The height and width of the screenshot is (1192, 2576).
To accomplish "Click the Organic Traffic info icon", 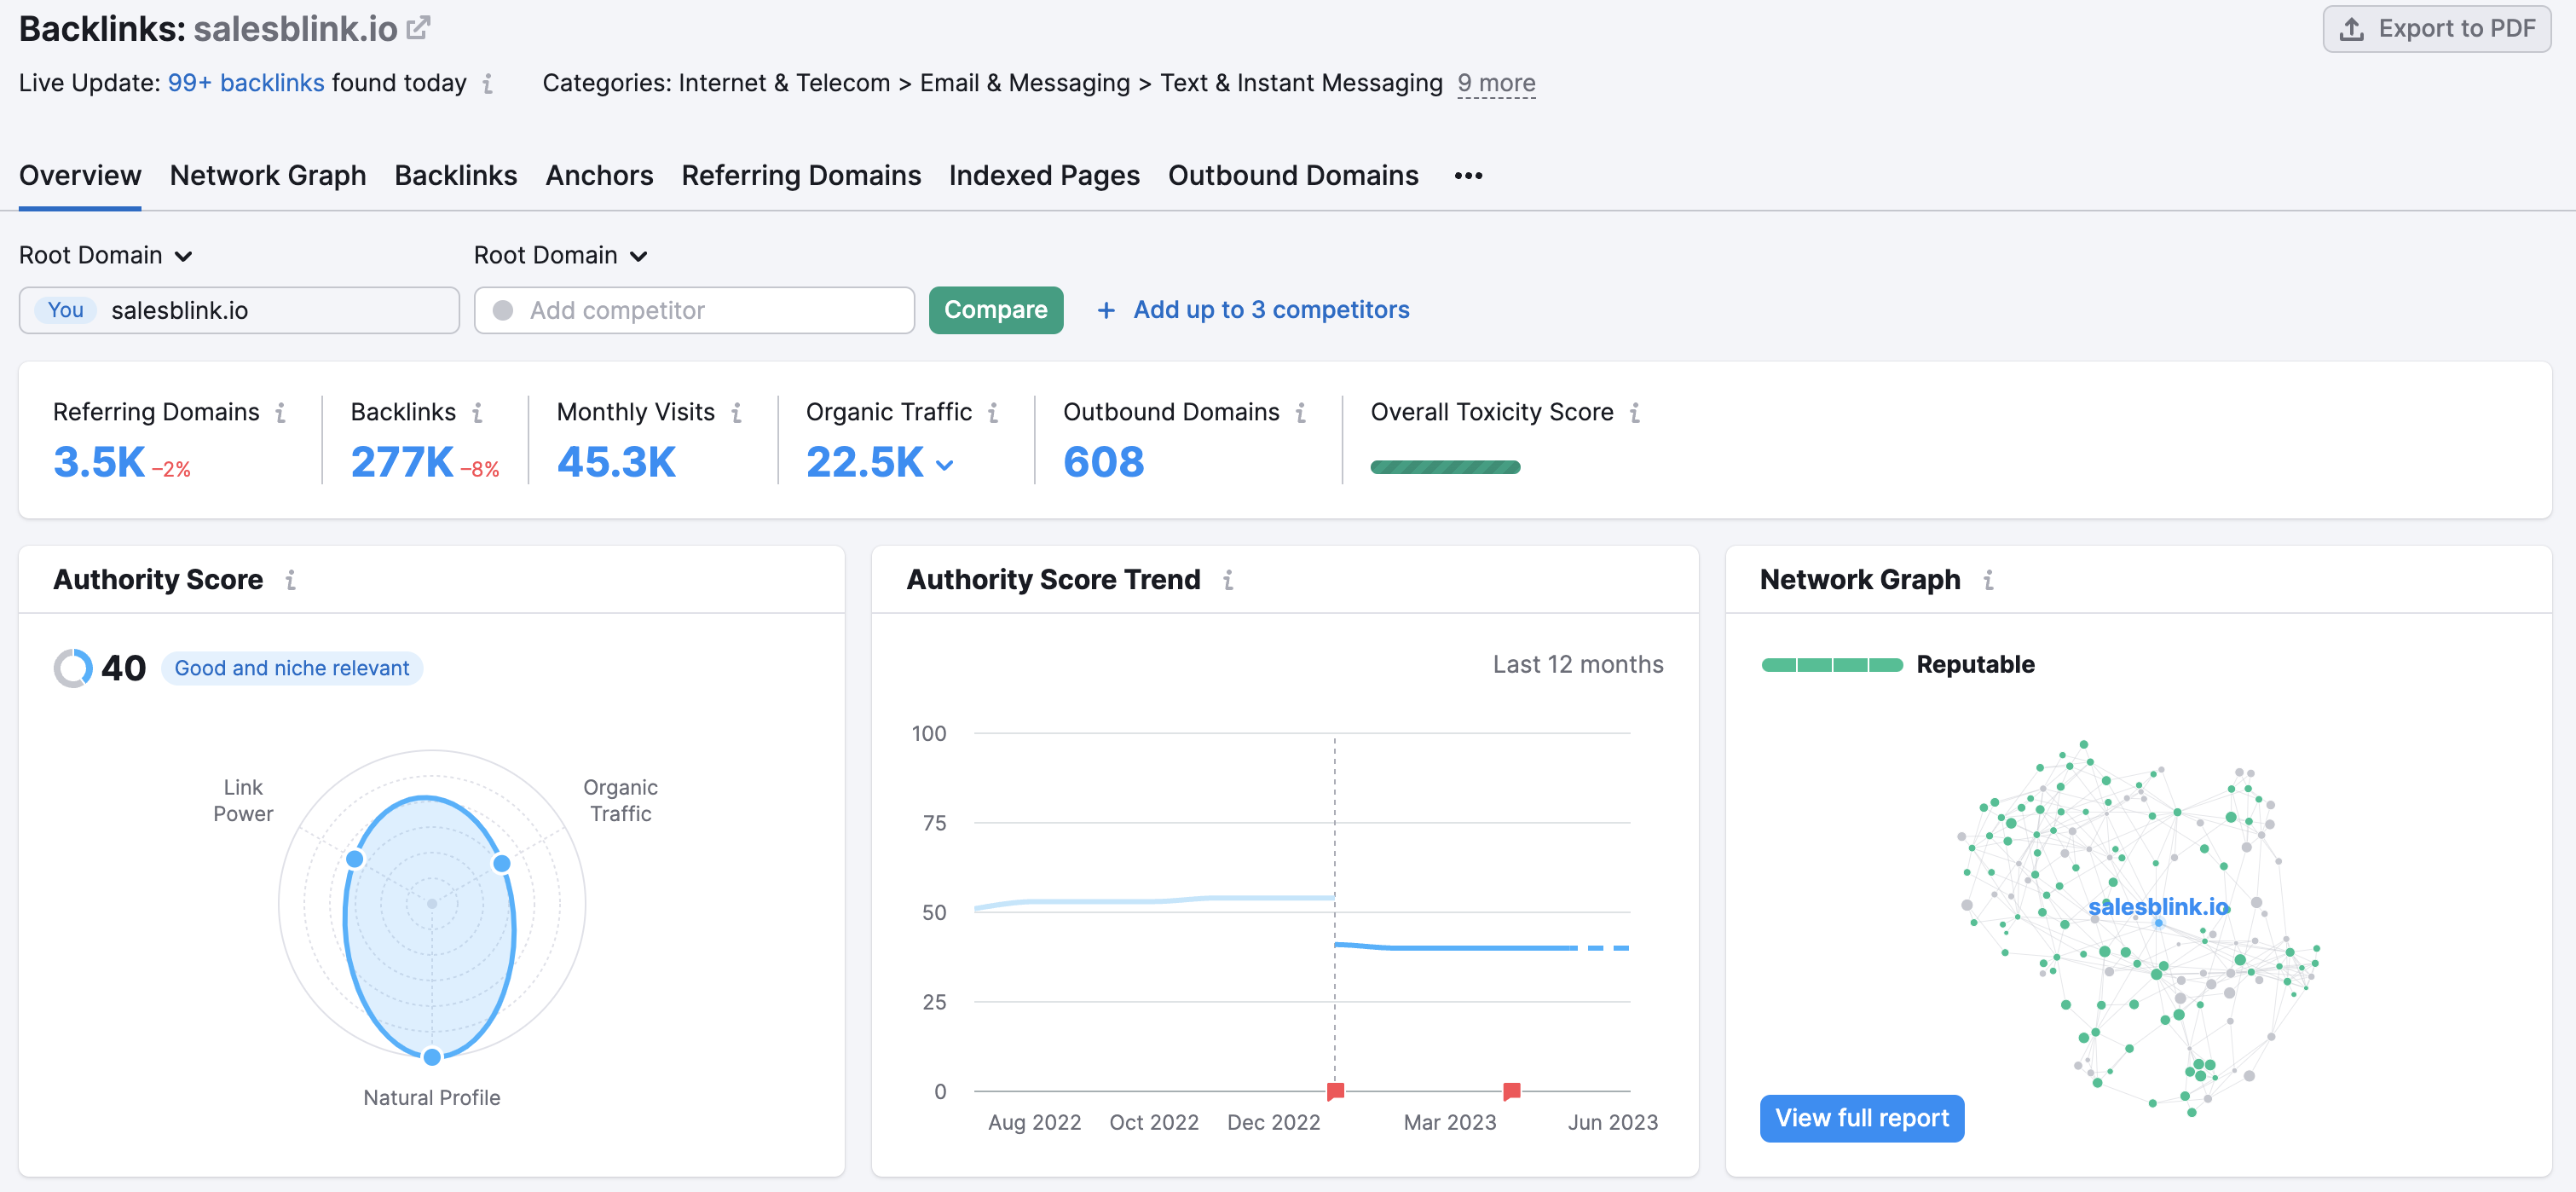I will [993, 412].
